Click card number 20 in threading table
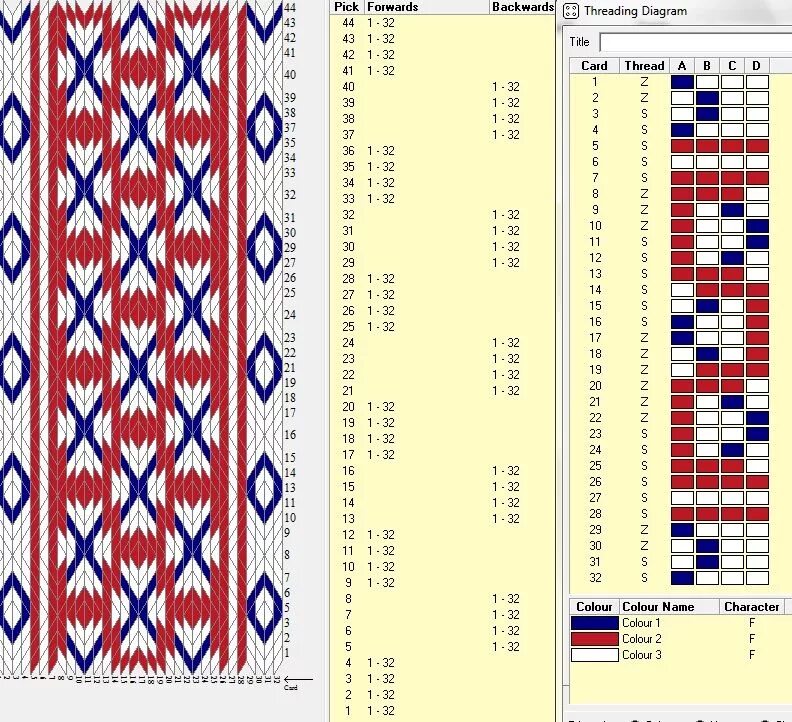The width and height of the screenshot is (792, 722). click(595, 386)
